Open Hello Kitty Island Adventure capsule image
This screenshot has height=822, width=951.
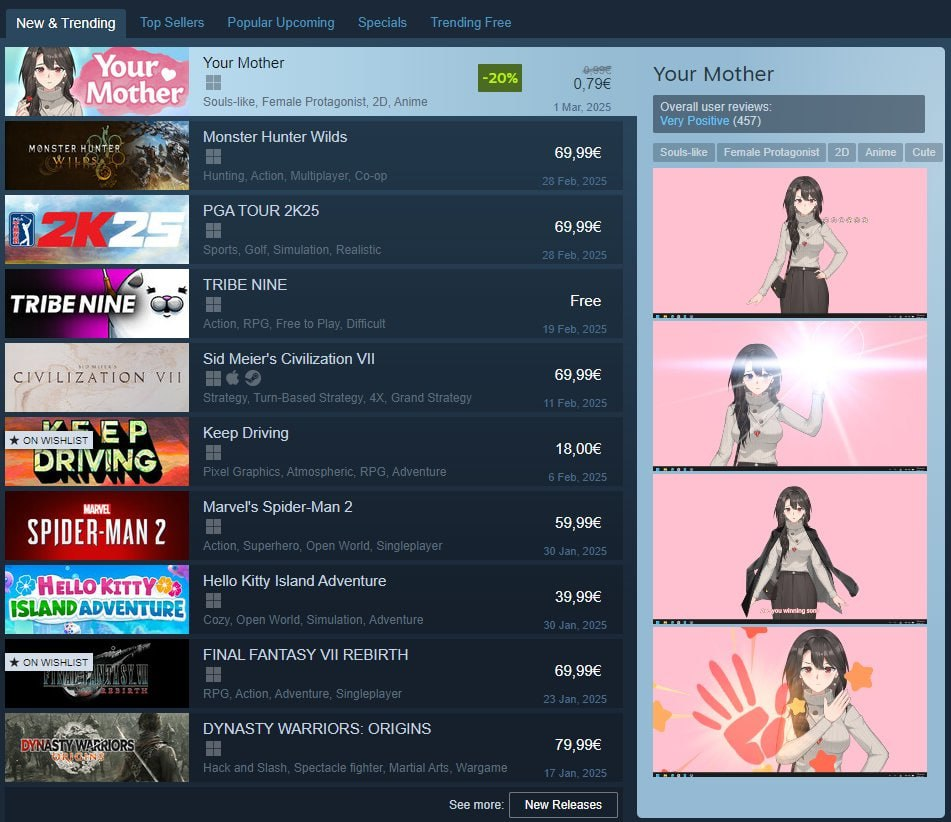point(97,599)
